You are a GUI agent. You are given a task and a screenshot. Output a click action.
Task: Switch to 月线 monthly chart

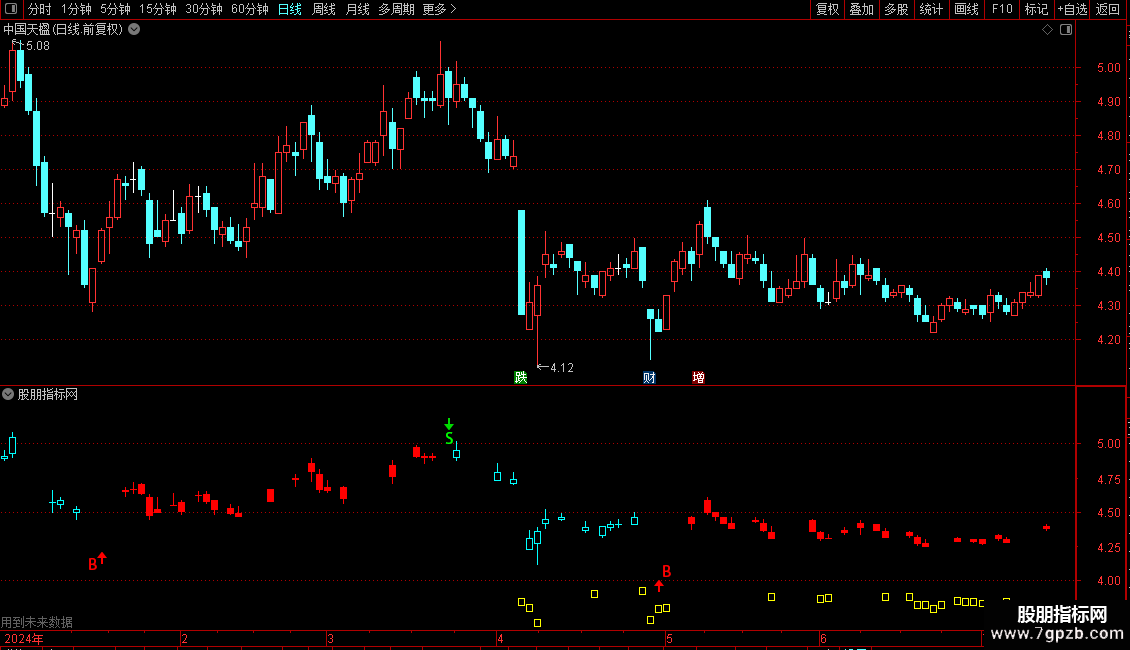[357, 9]
